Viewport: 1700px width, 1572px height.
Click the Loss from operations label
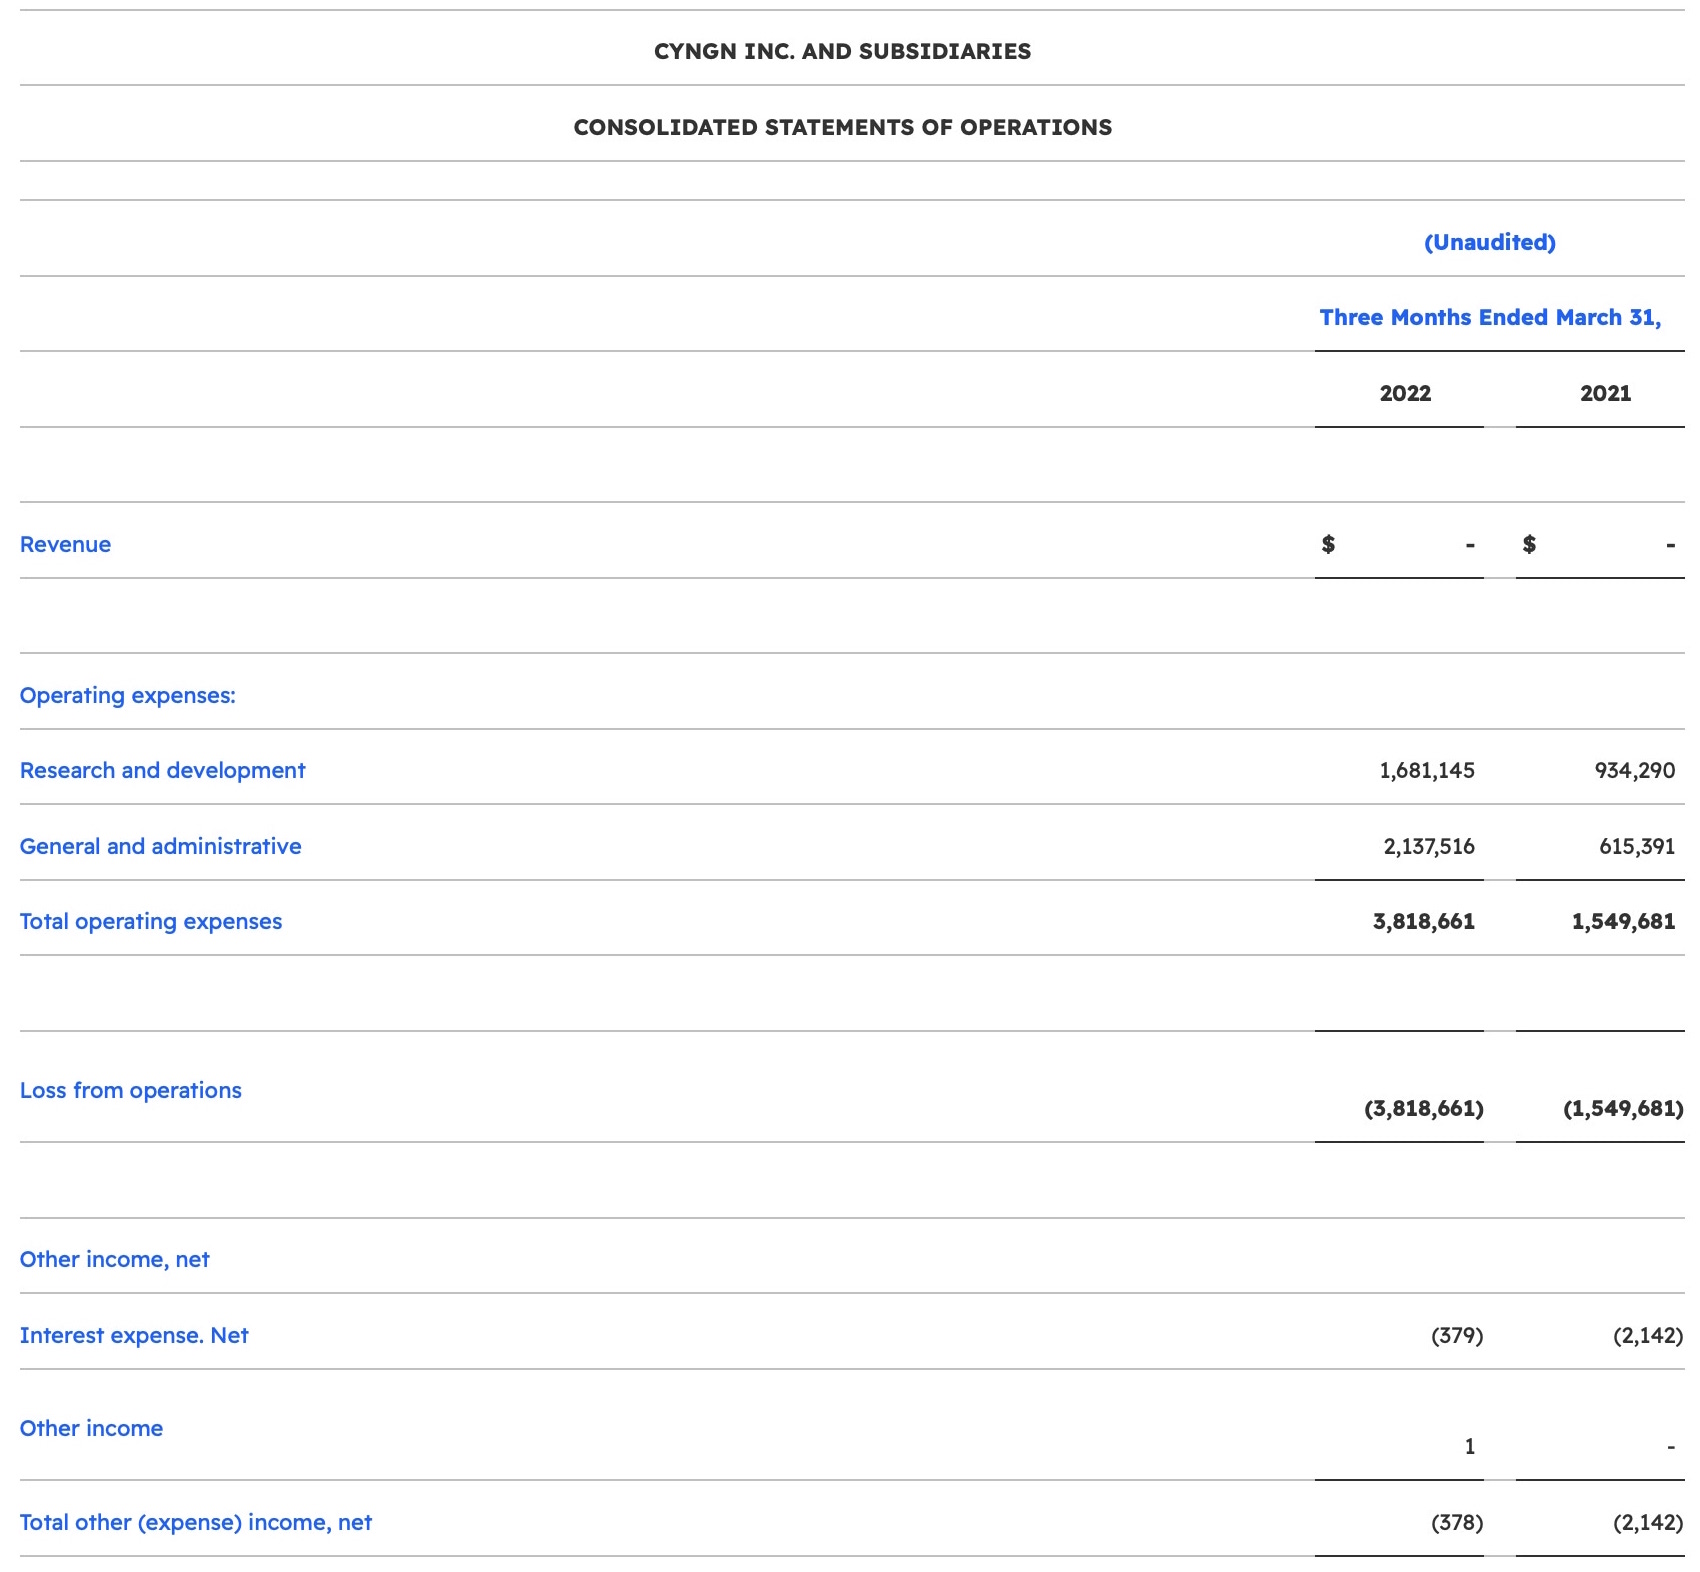tap(131, 1090)
